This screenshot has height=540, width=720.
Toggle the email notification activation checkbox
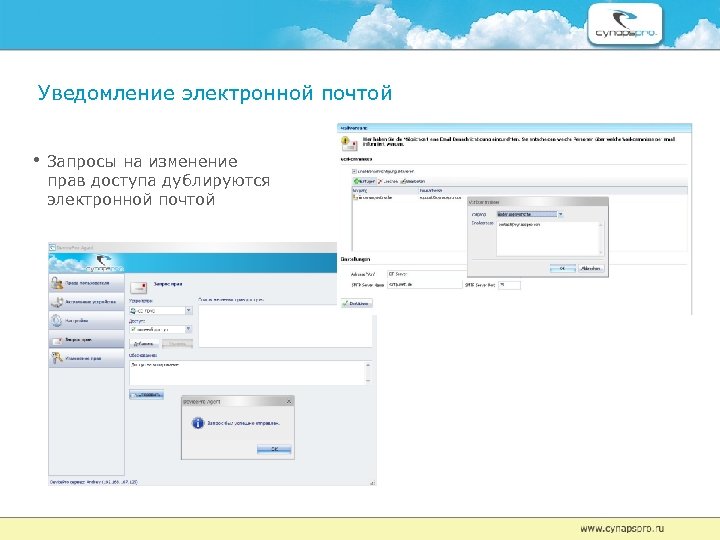click(354, 171)
